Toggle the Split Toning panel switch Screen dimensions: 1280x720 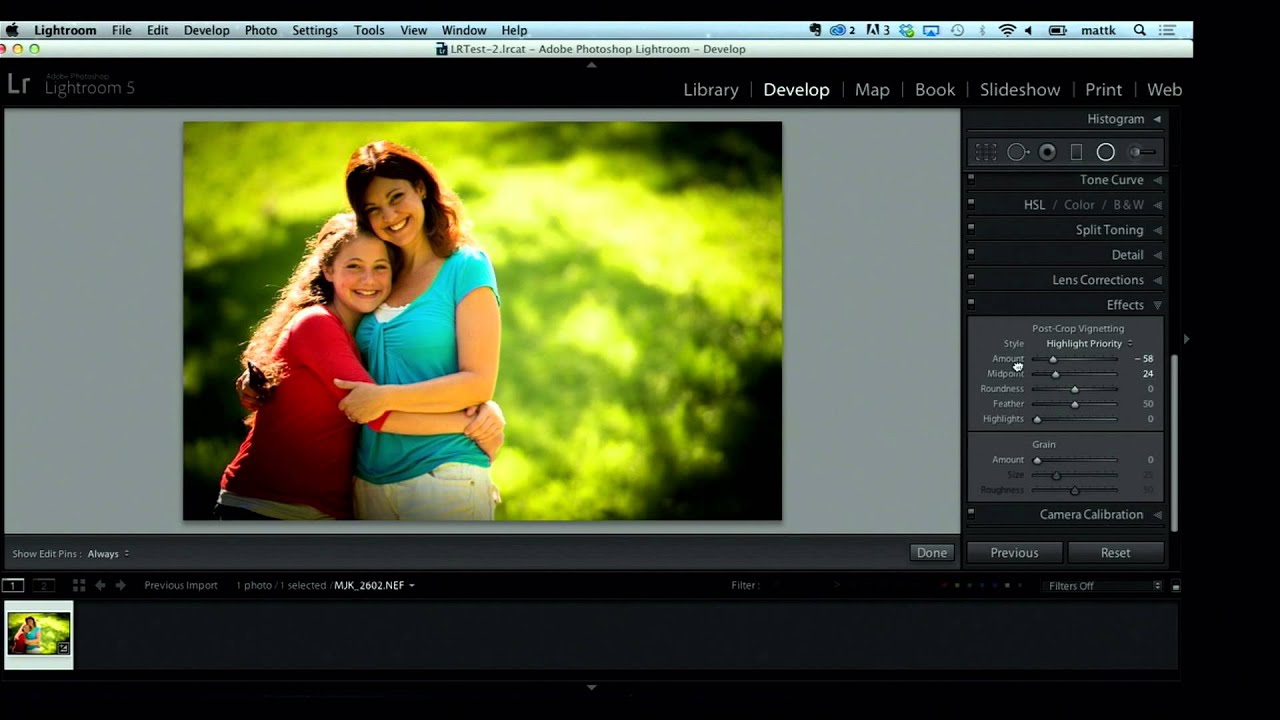(x=970, y=228)
